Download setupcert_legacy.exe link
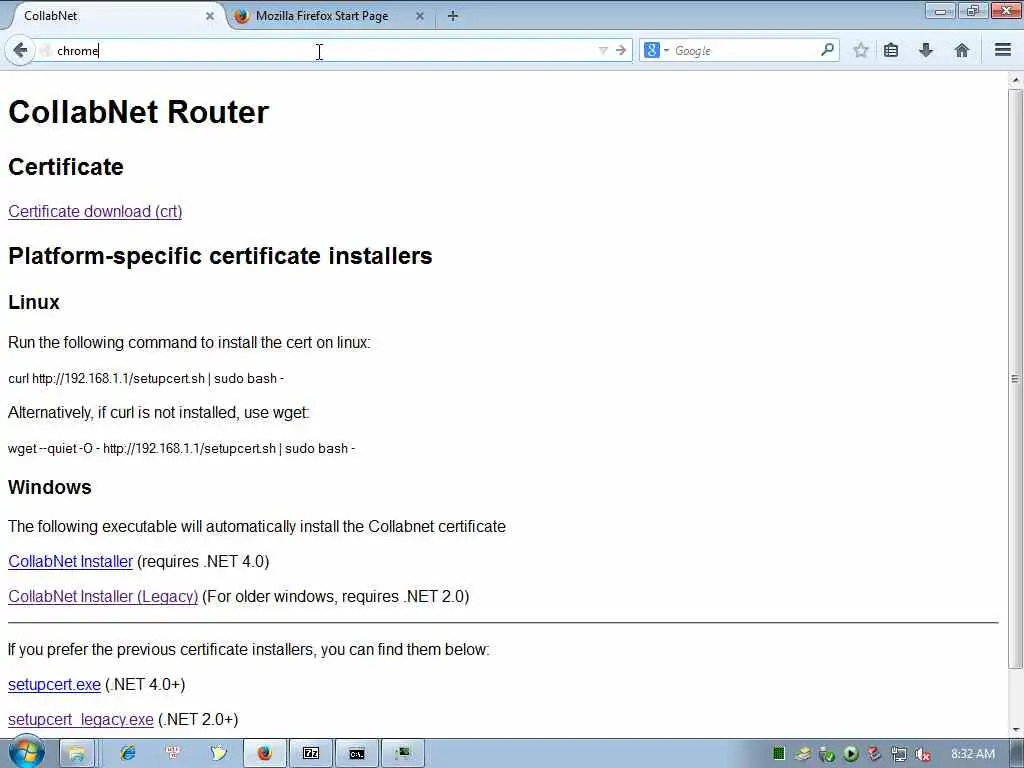1024x768 pixels. point(81,719)
